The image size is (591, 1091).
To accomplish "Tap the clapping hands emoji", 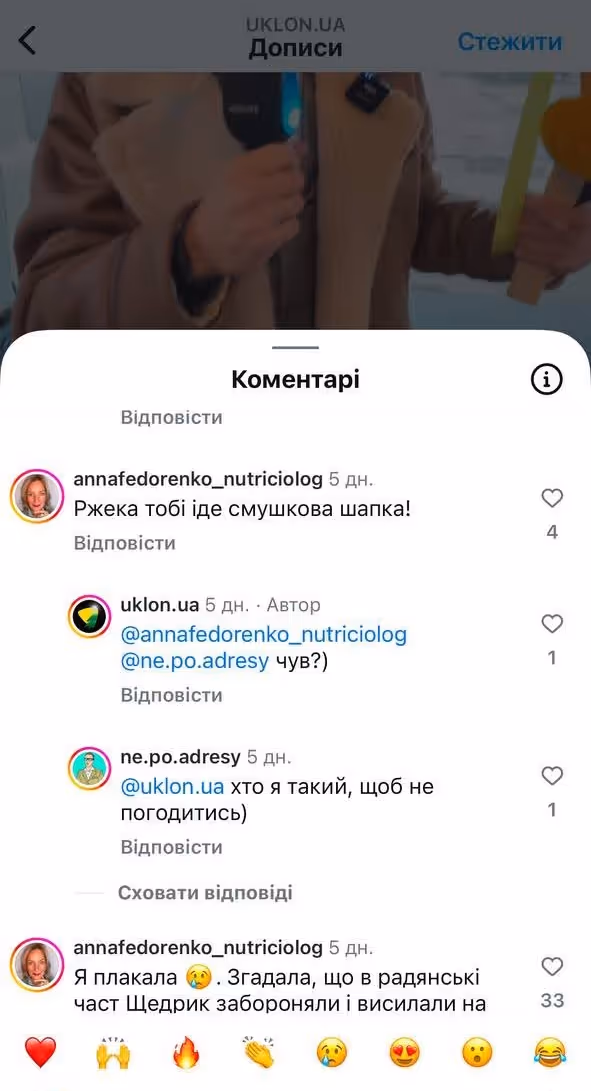I will tap(259, 1052).
